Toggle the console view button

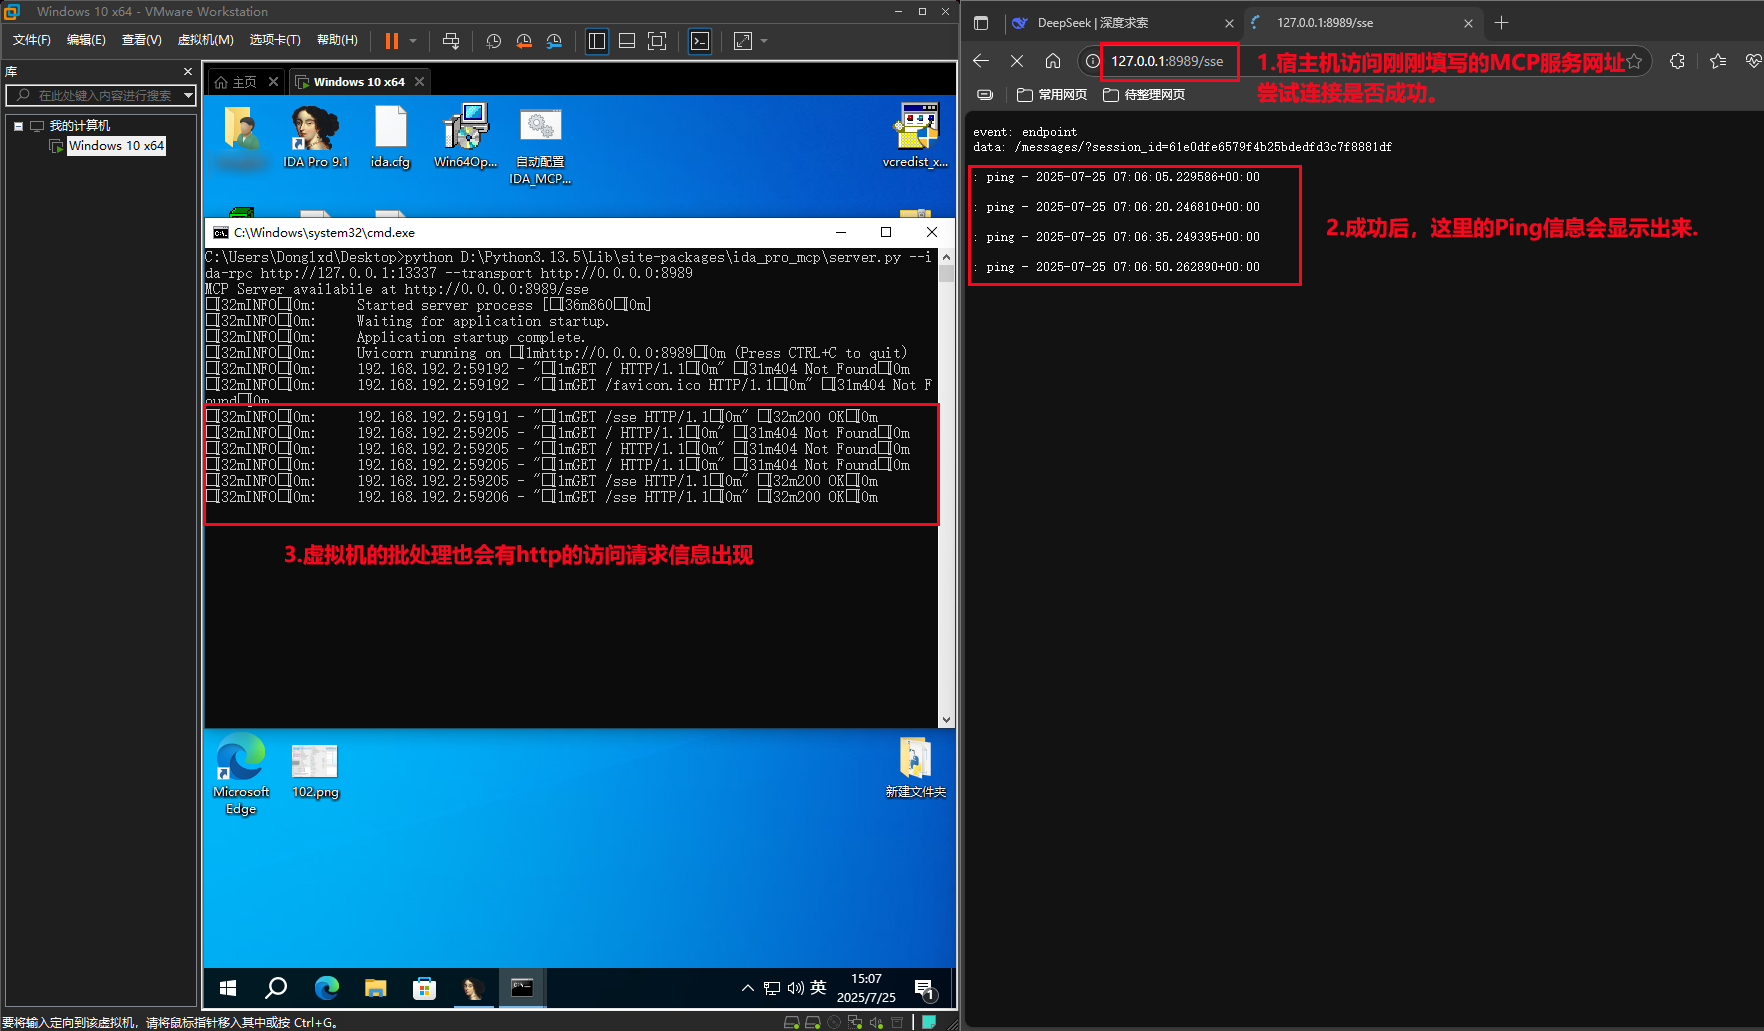[x=700, y=41]
